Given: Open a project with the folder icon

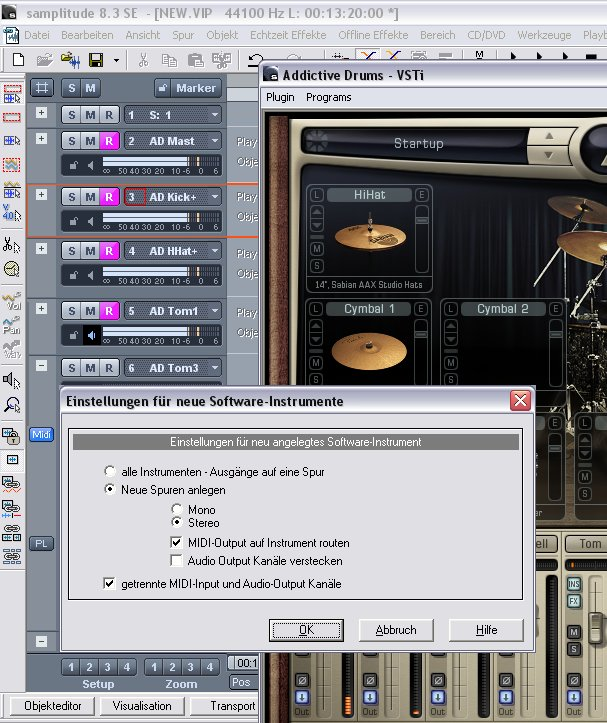Looking at the screenshot, I should pos(45,60).
